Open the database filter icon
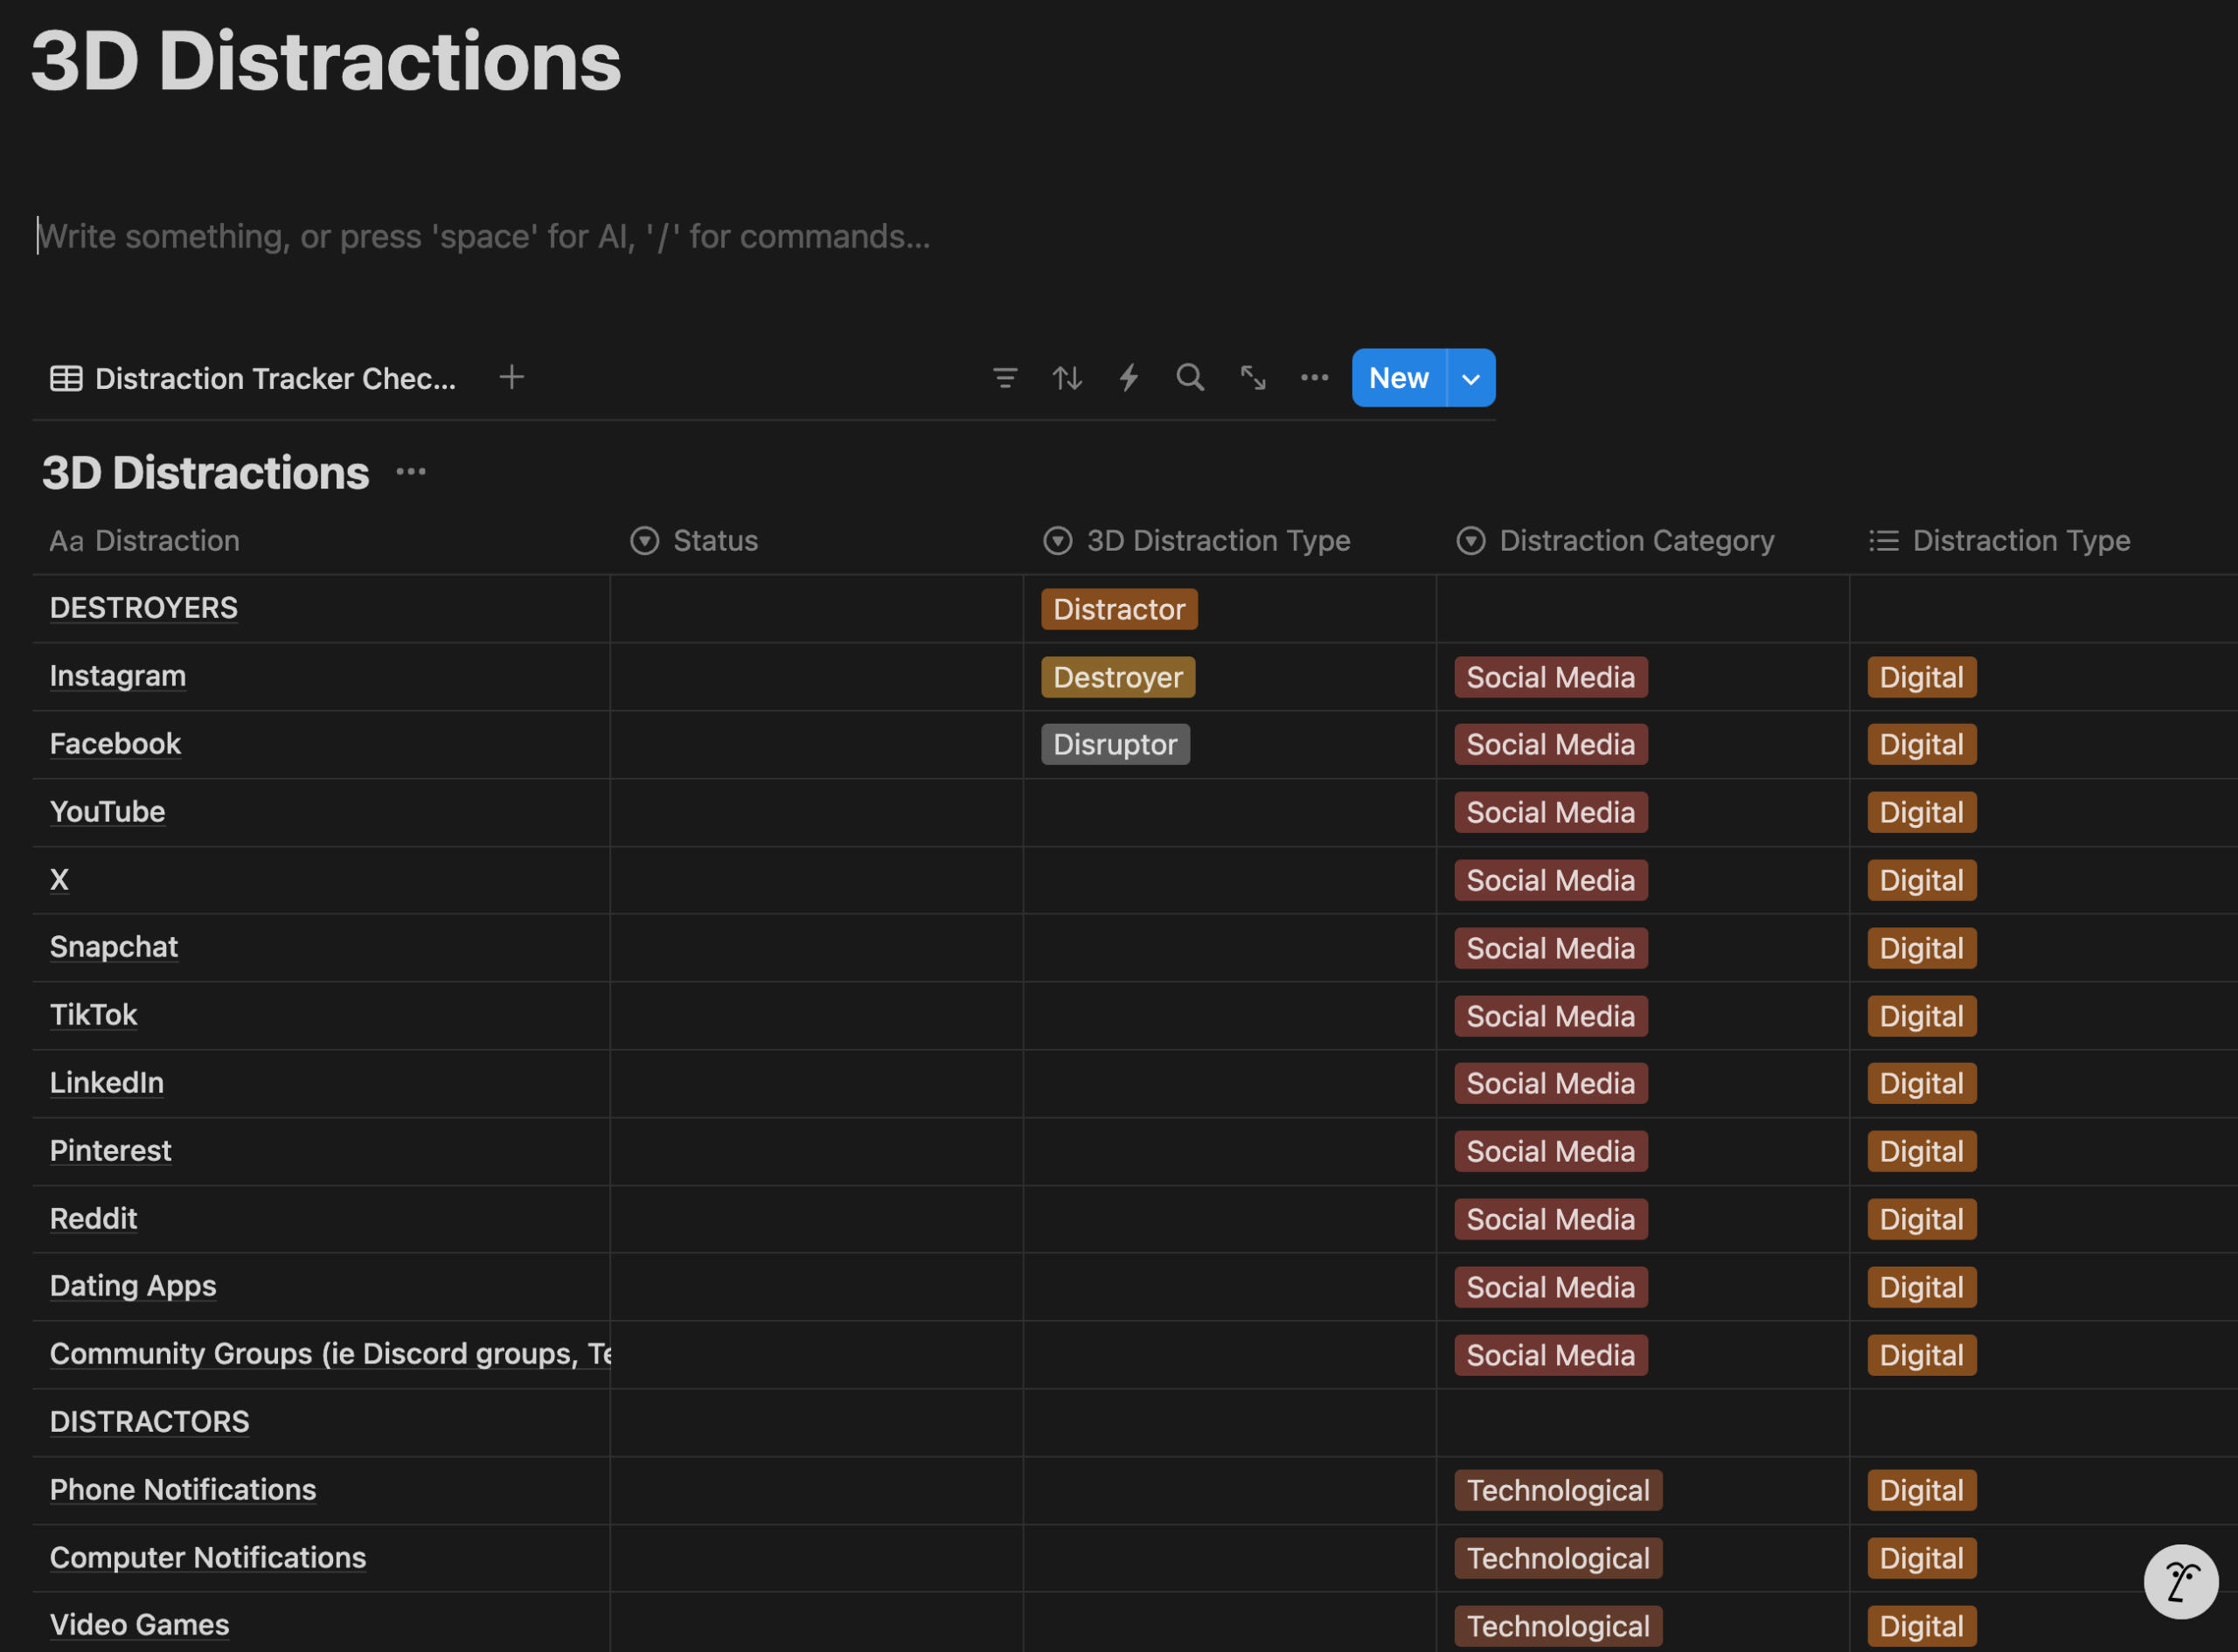The image size is (2238, 1652). (1004, 378)
